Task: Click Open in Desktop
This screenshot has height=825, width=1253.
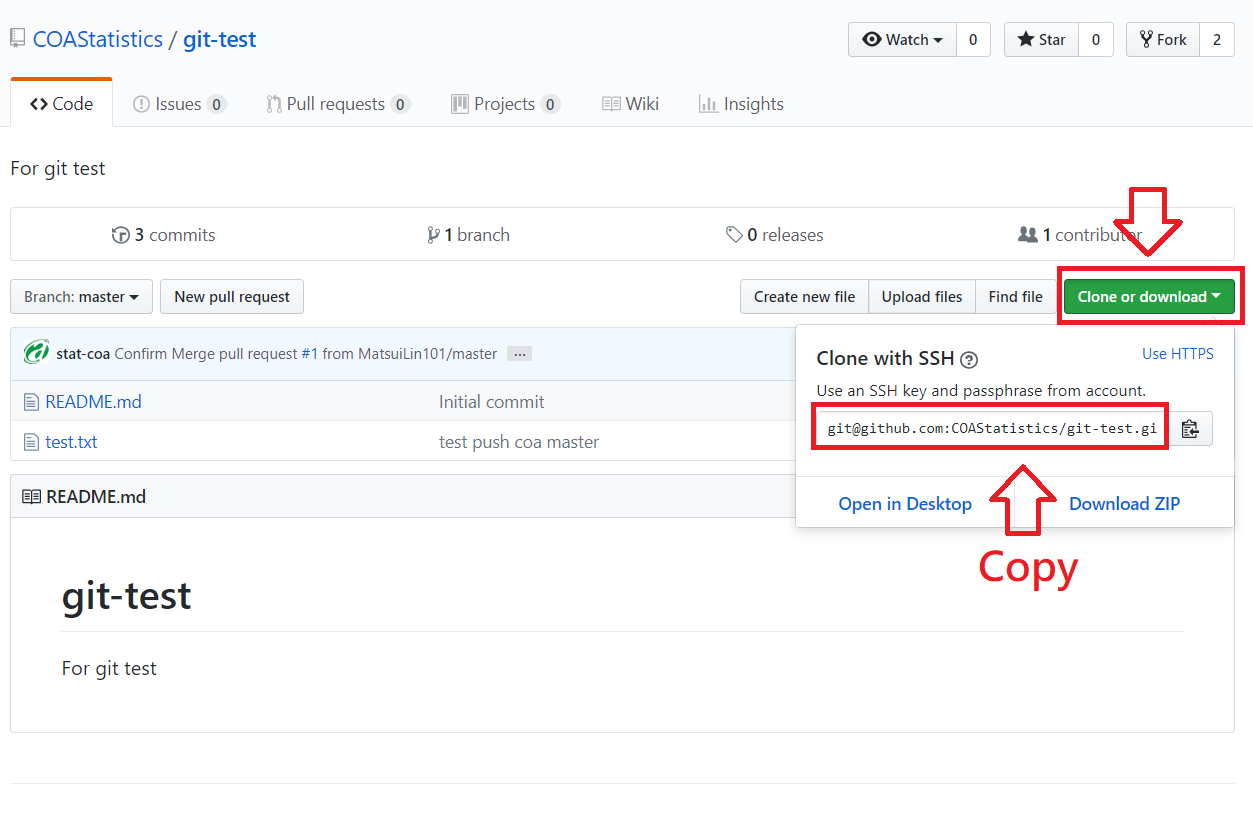Action: [905, 504]
